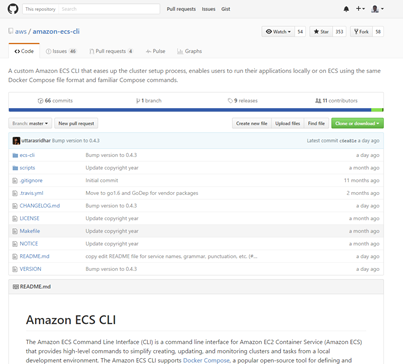Switch to the Graphs tab
Viewport: 403px width, 364px height.
[x=189, y=51]
